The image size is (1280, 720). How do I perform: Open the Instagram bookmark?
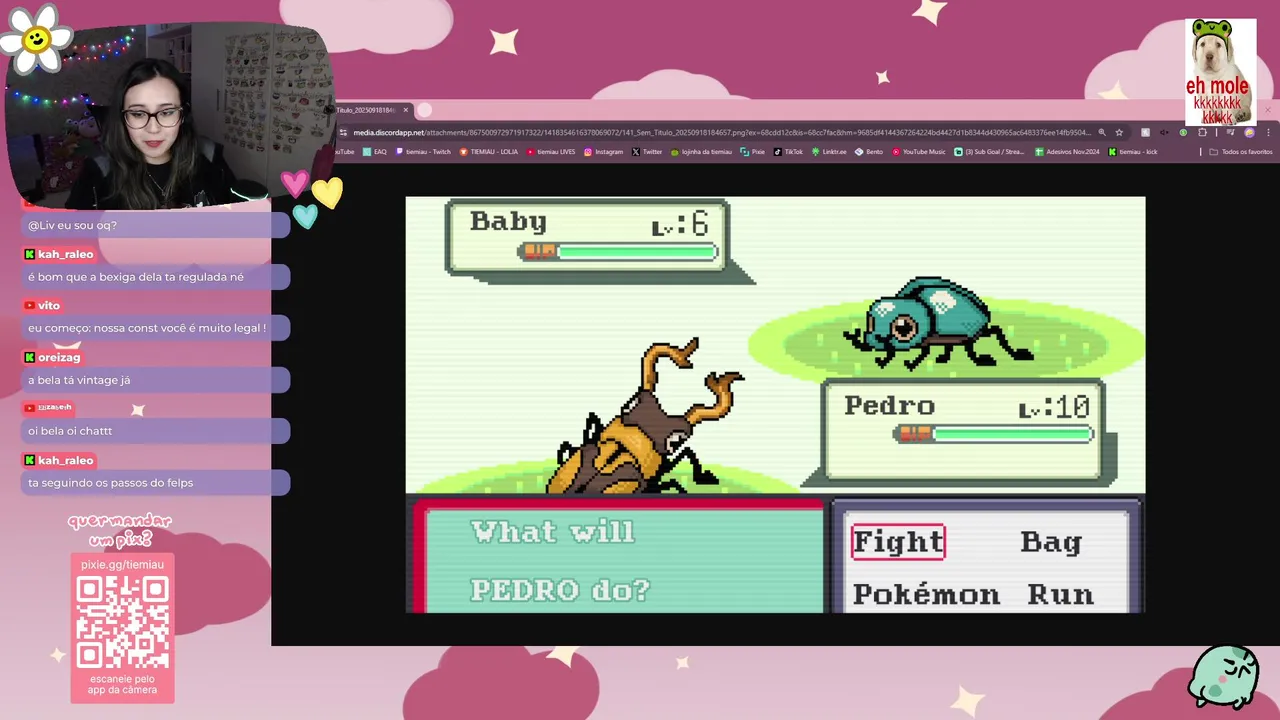coord(603,152)
